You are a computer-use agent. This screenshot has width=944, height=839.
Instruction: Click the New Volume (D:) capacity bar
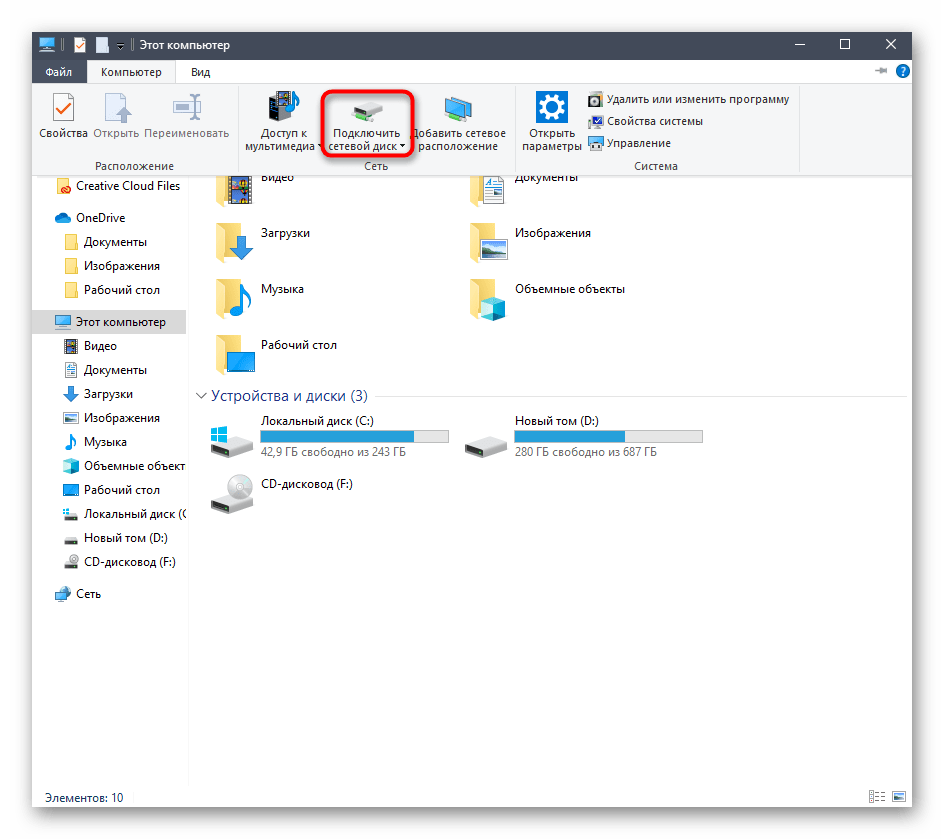click(x=608, y=437)
